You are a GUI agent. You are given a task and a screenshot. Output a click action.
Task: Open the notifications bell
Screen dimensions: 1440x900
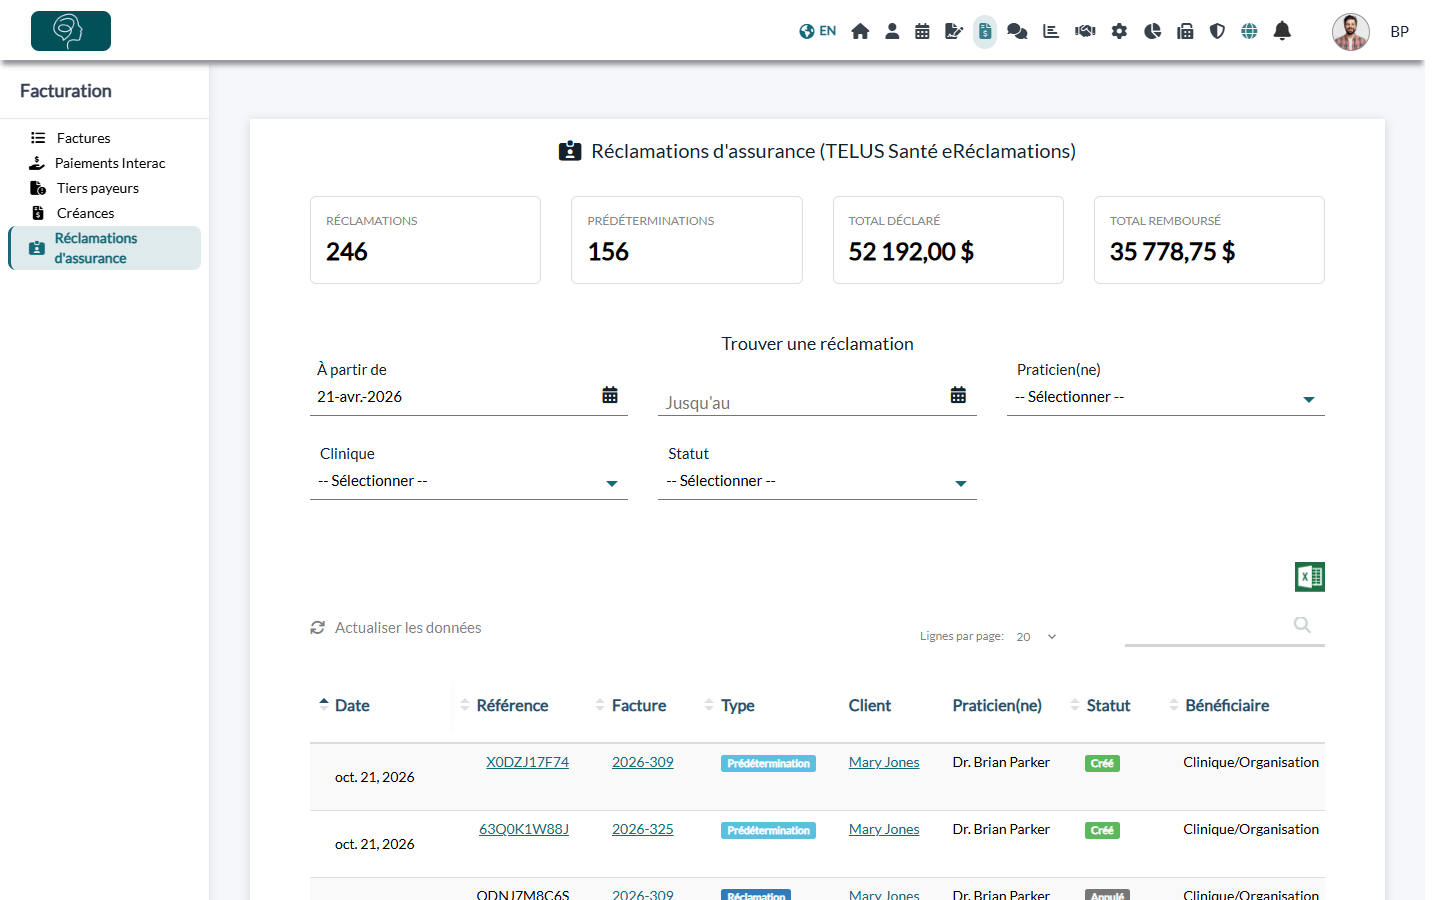pos(1282,31)
